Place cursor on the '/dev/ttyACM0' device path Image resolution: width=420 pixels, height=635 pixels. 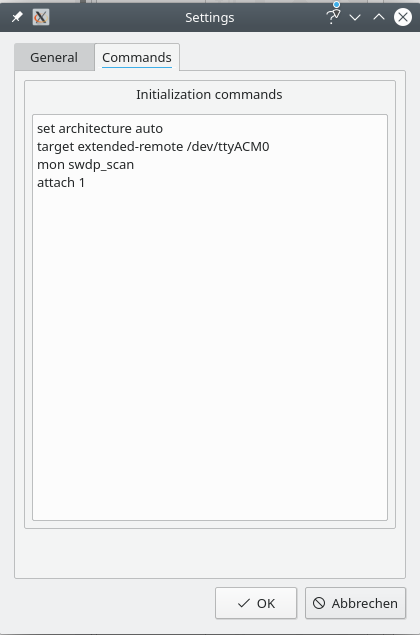click(228, 147)
